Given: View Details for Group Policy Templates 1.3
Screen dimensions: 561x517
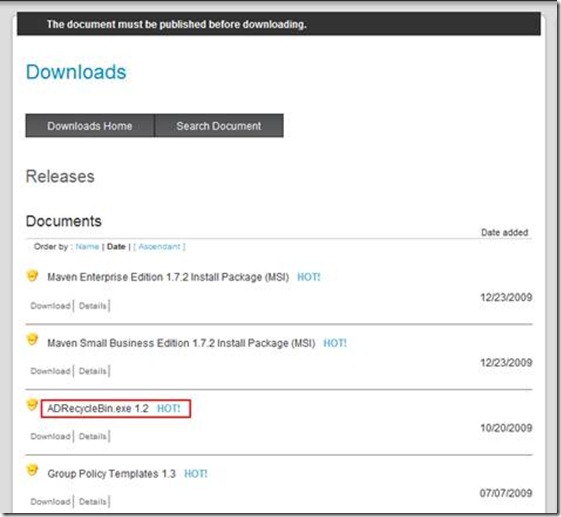Looking at the screenshot, I should point(93,502).
